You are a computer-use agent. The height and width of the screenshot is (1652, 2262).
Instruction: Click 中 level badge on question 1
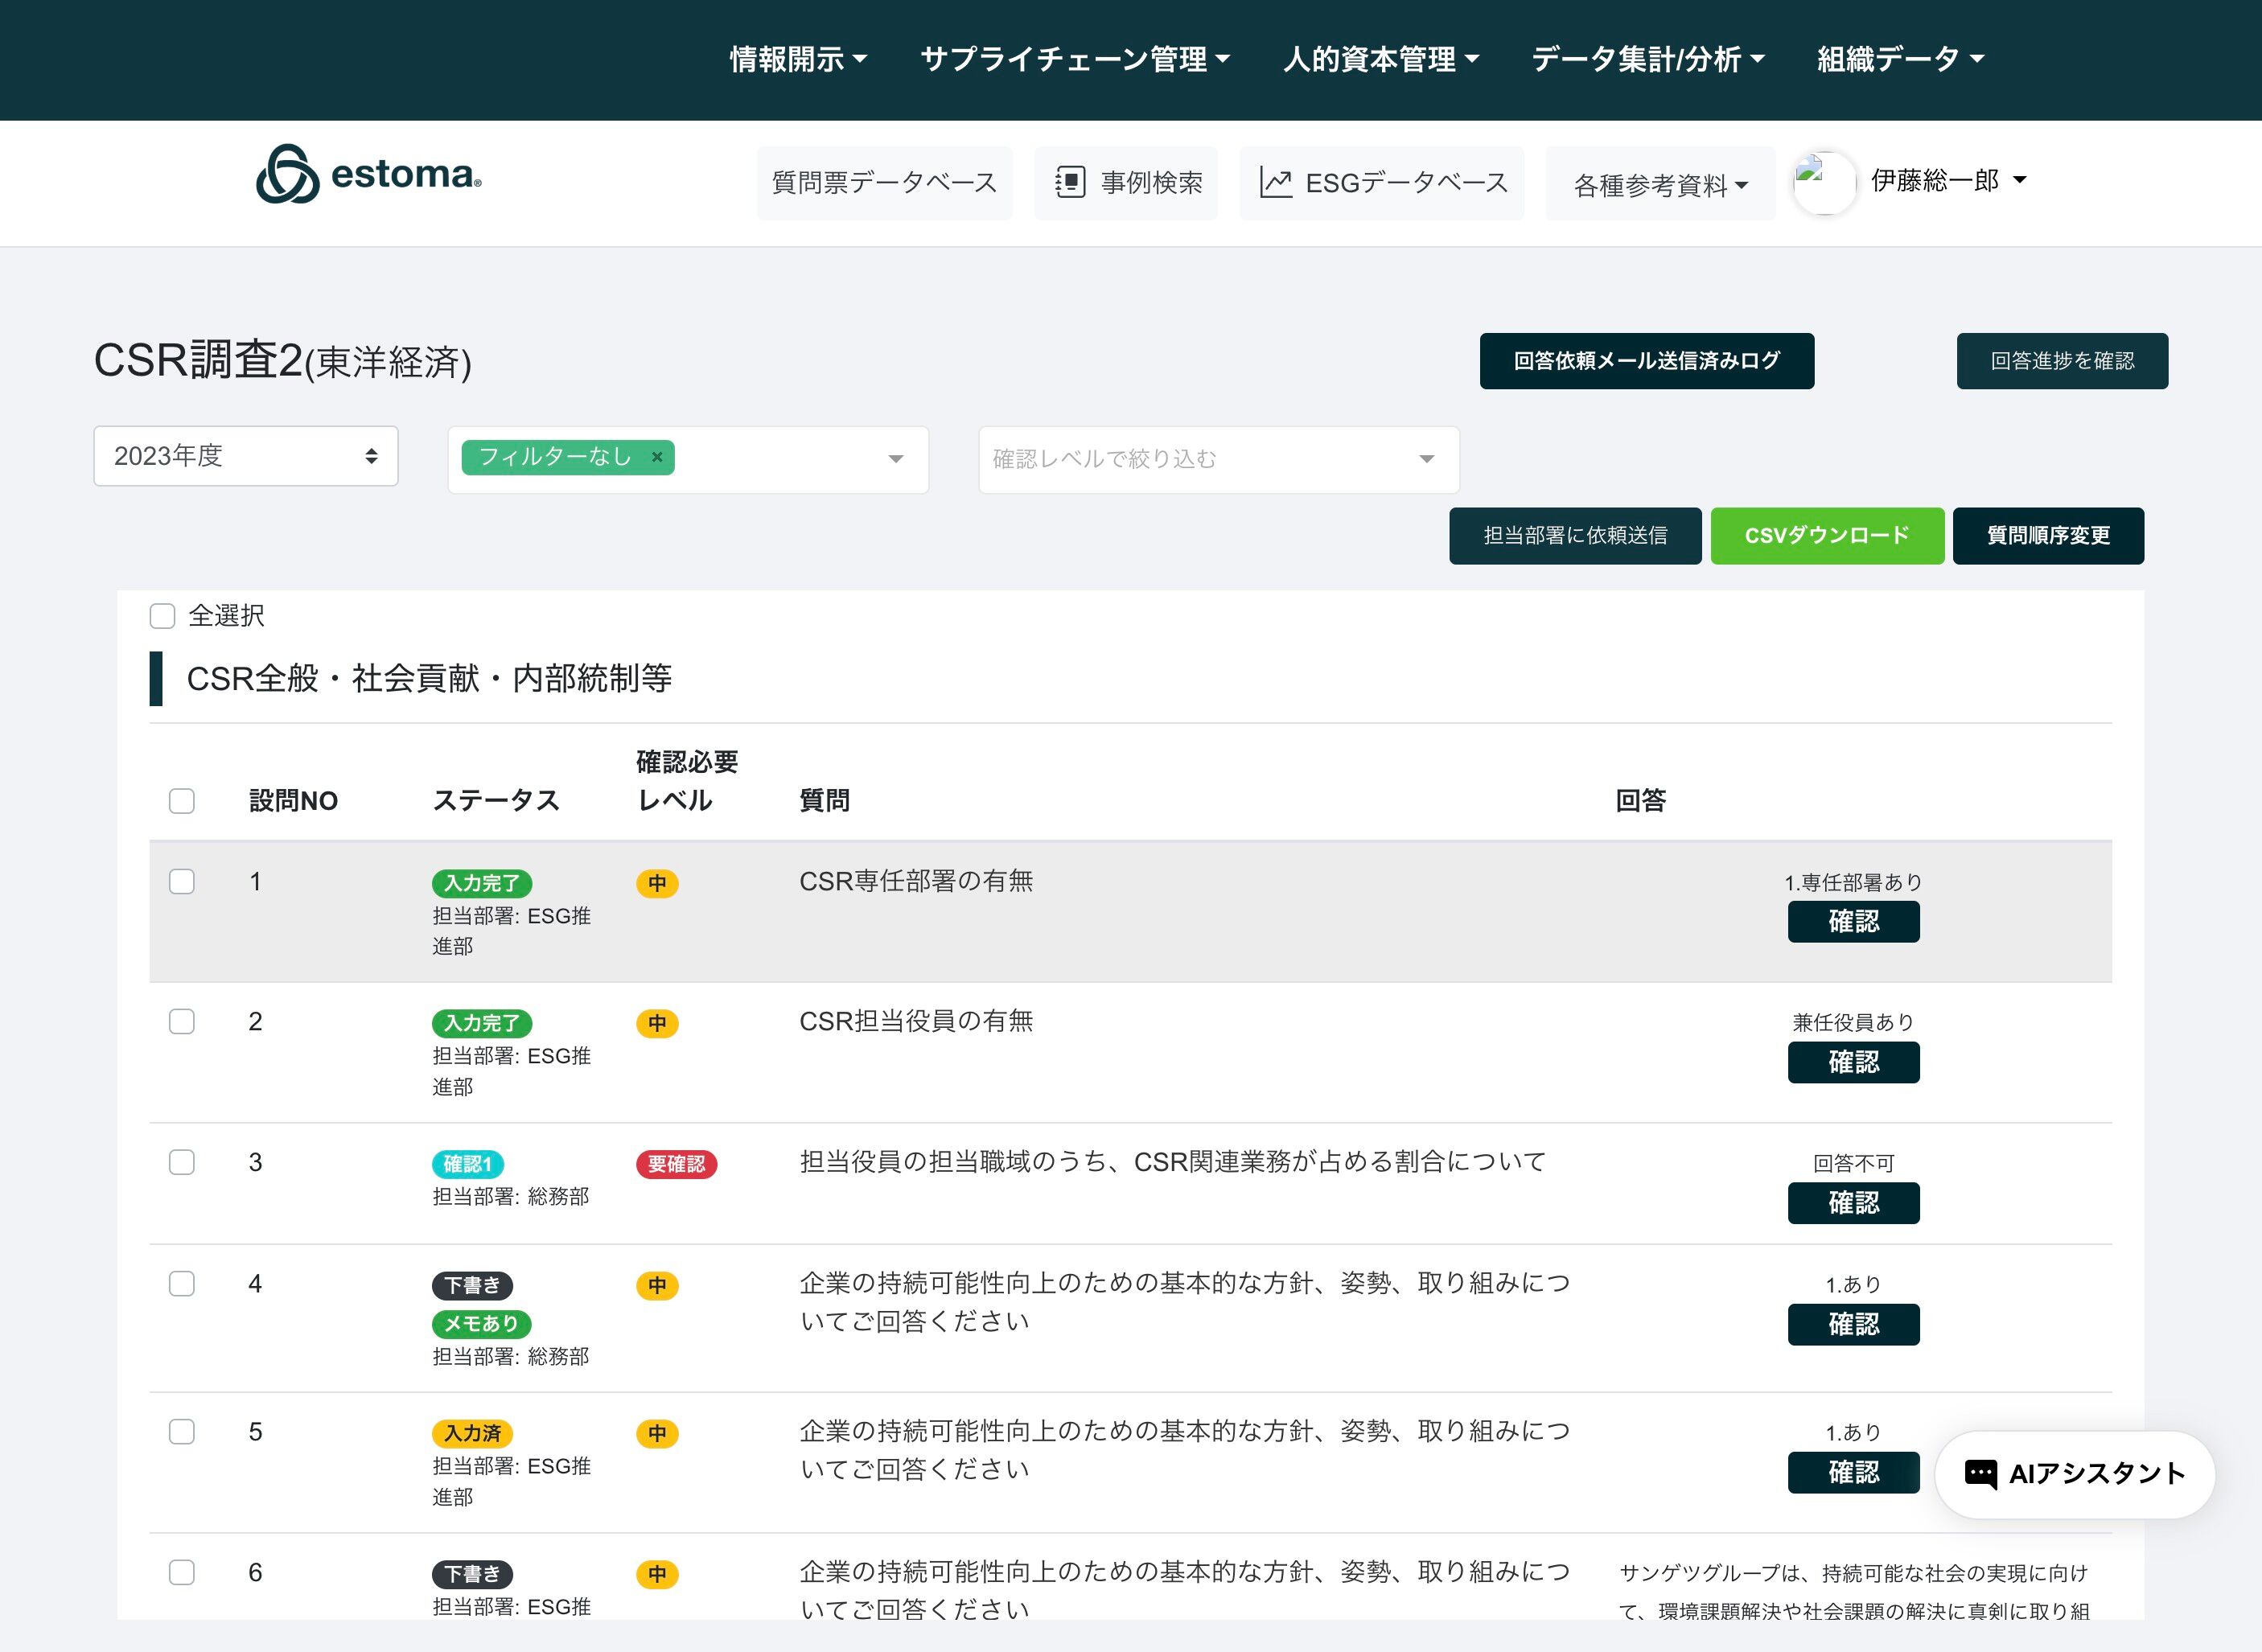pos(657,883)
